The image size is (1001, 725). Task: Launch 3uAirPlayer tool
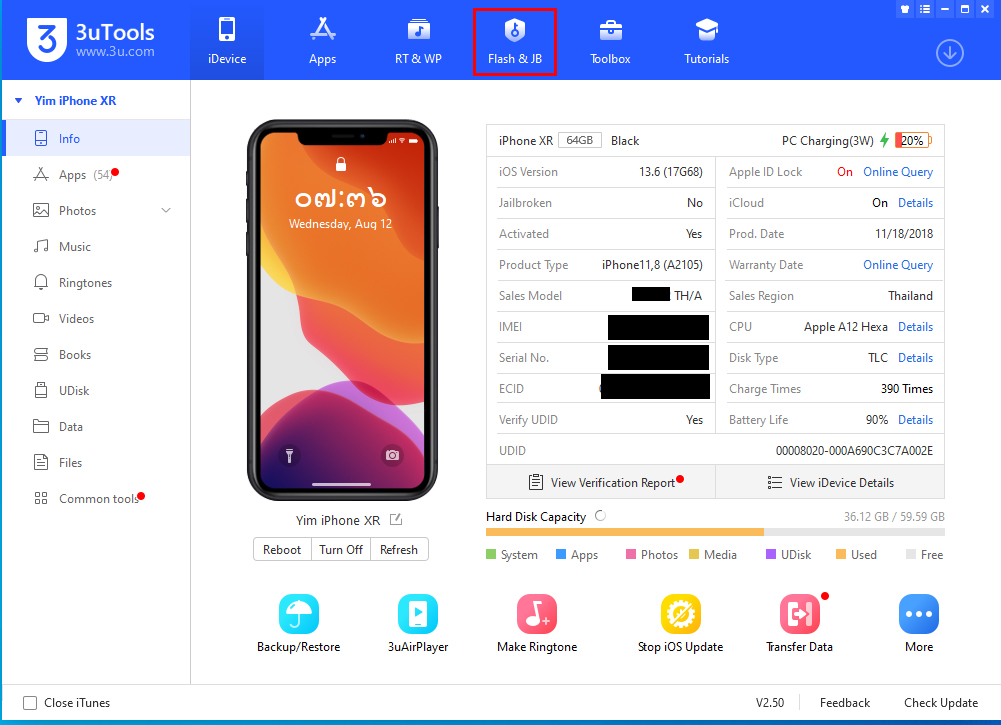pyautogui.click(x=417, y=614)
